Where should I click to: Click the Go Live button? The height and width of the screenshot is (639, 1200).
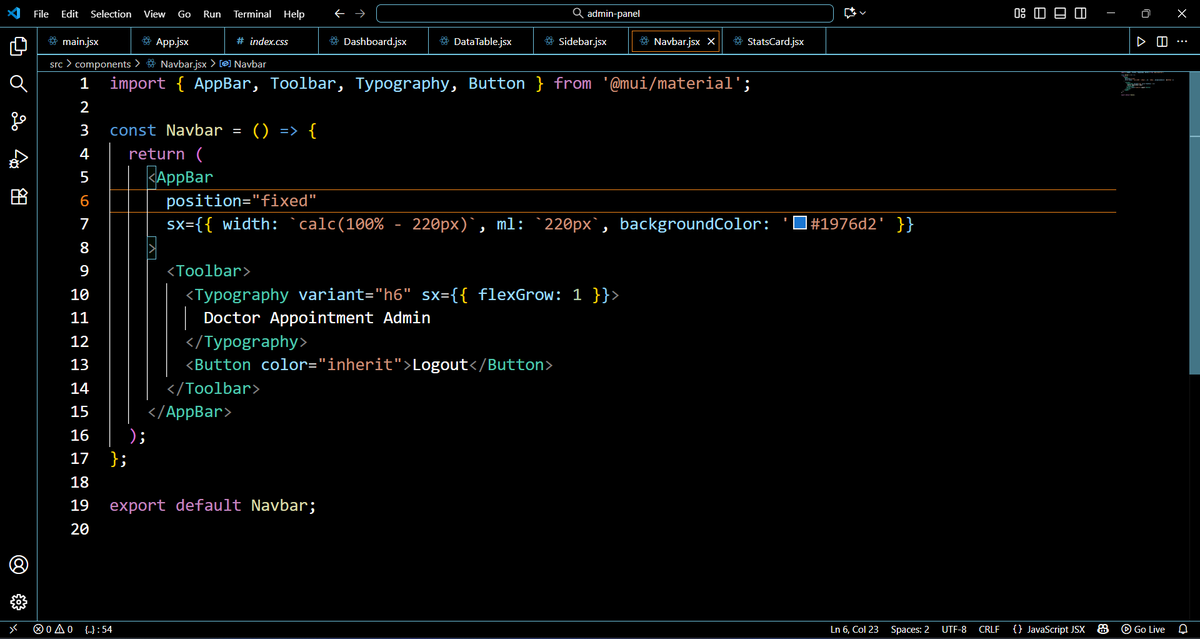coord(1144,629)
